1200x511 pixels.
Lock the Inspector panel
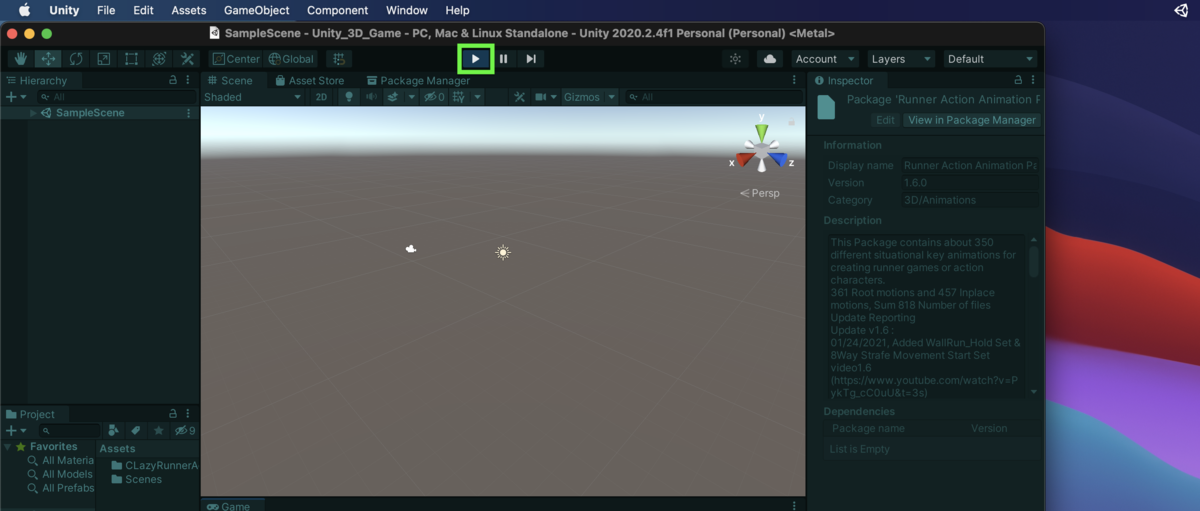pos(1019,81)
